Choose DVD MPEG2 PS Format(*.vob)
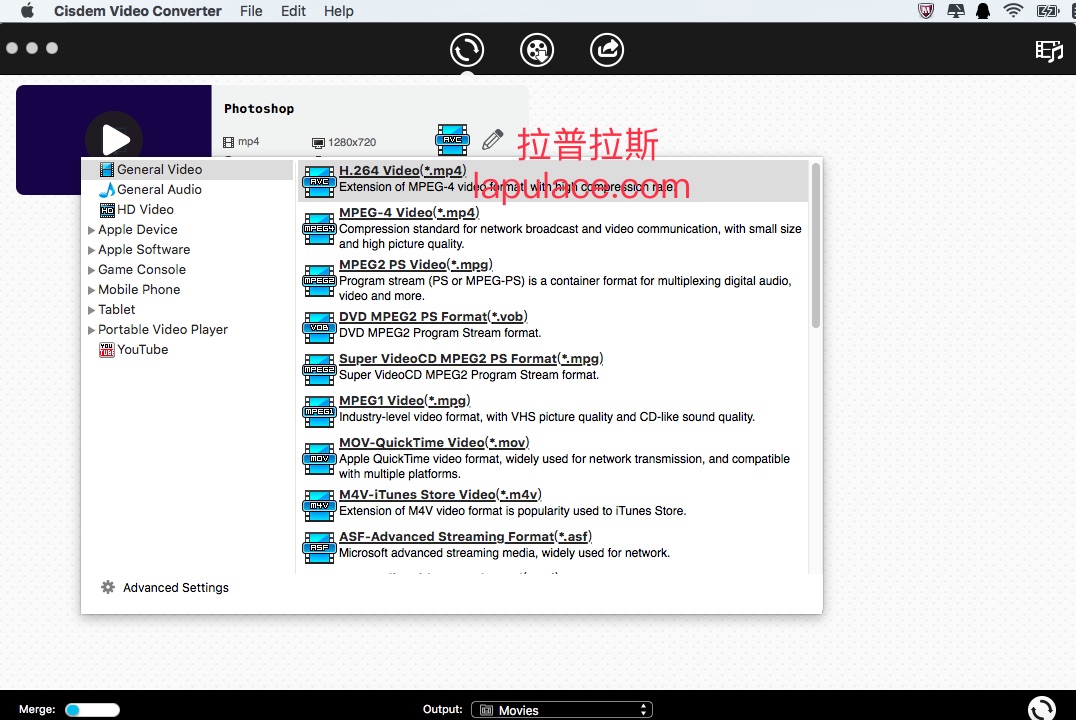 [553, 325]
